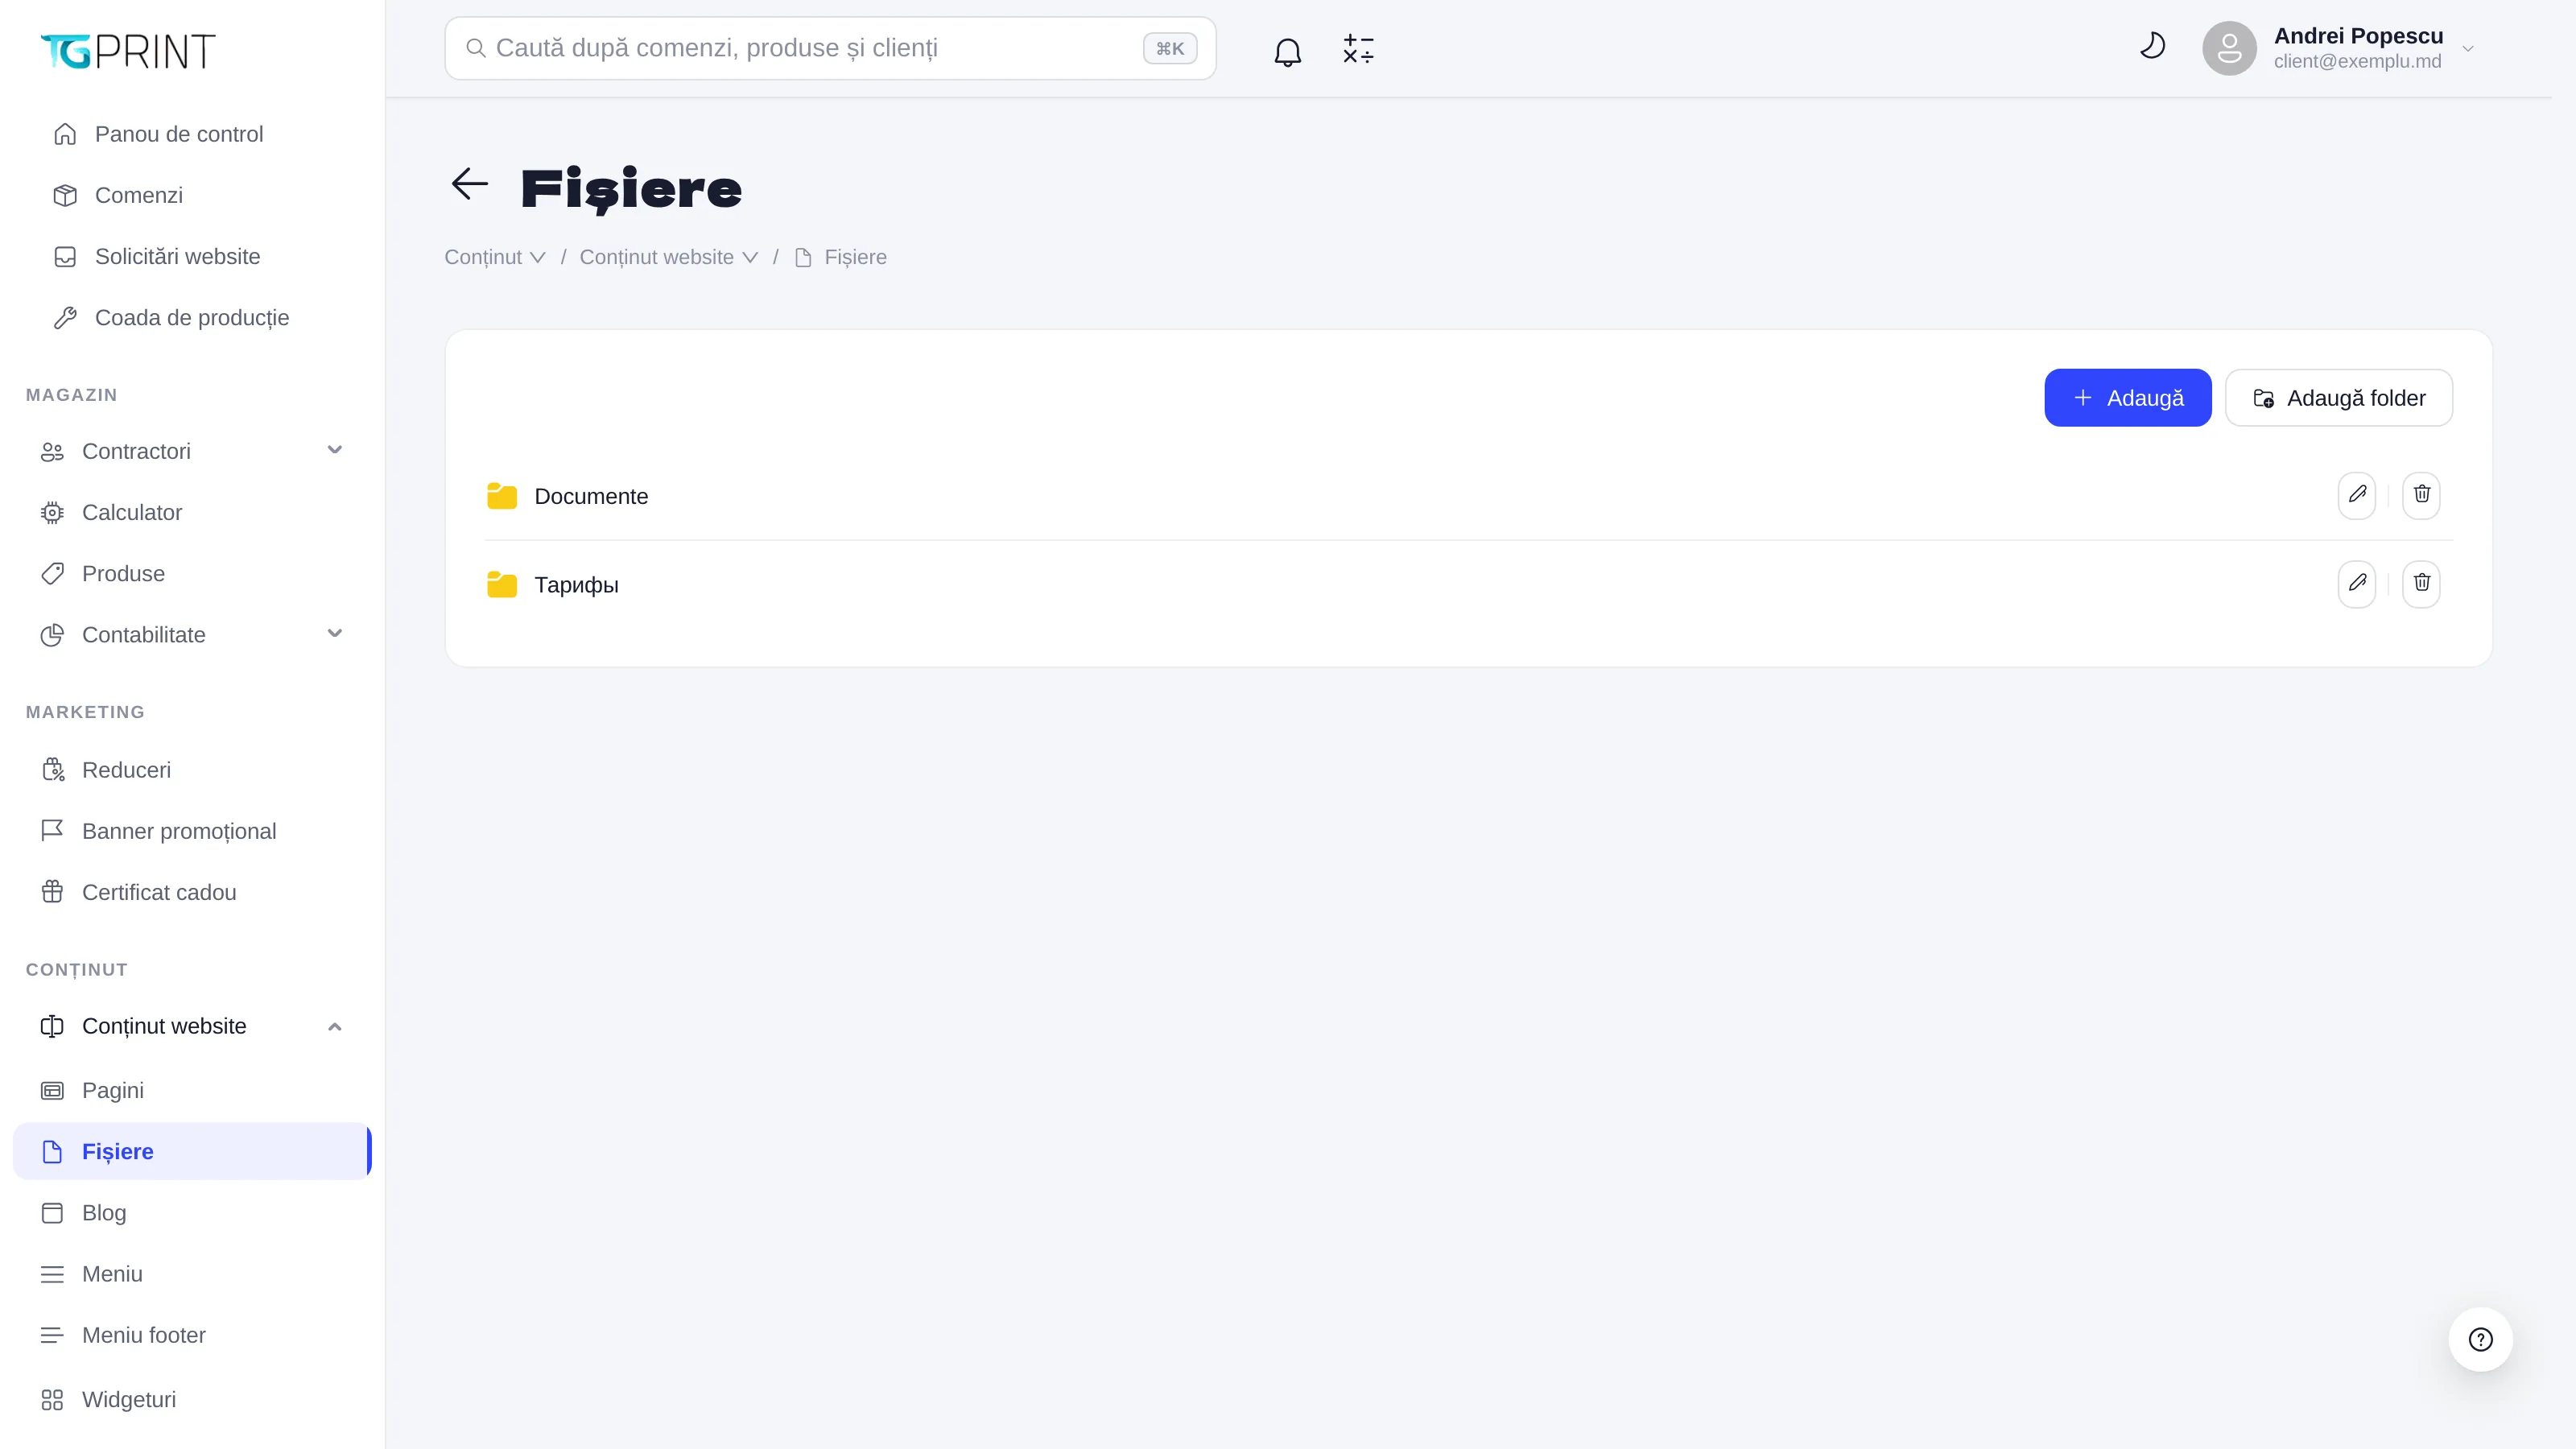Delete the Тарифы folder
The height and width of the screenshot is (1449, 2576).
[x=2421, y=583]
